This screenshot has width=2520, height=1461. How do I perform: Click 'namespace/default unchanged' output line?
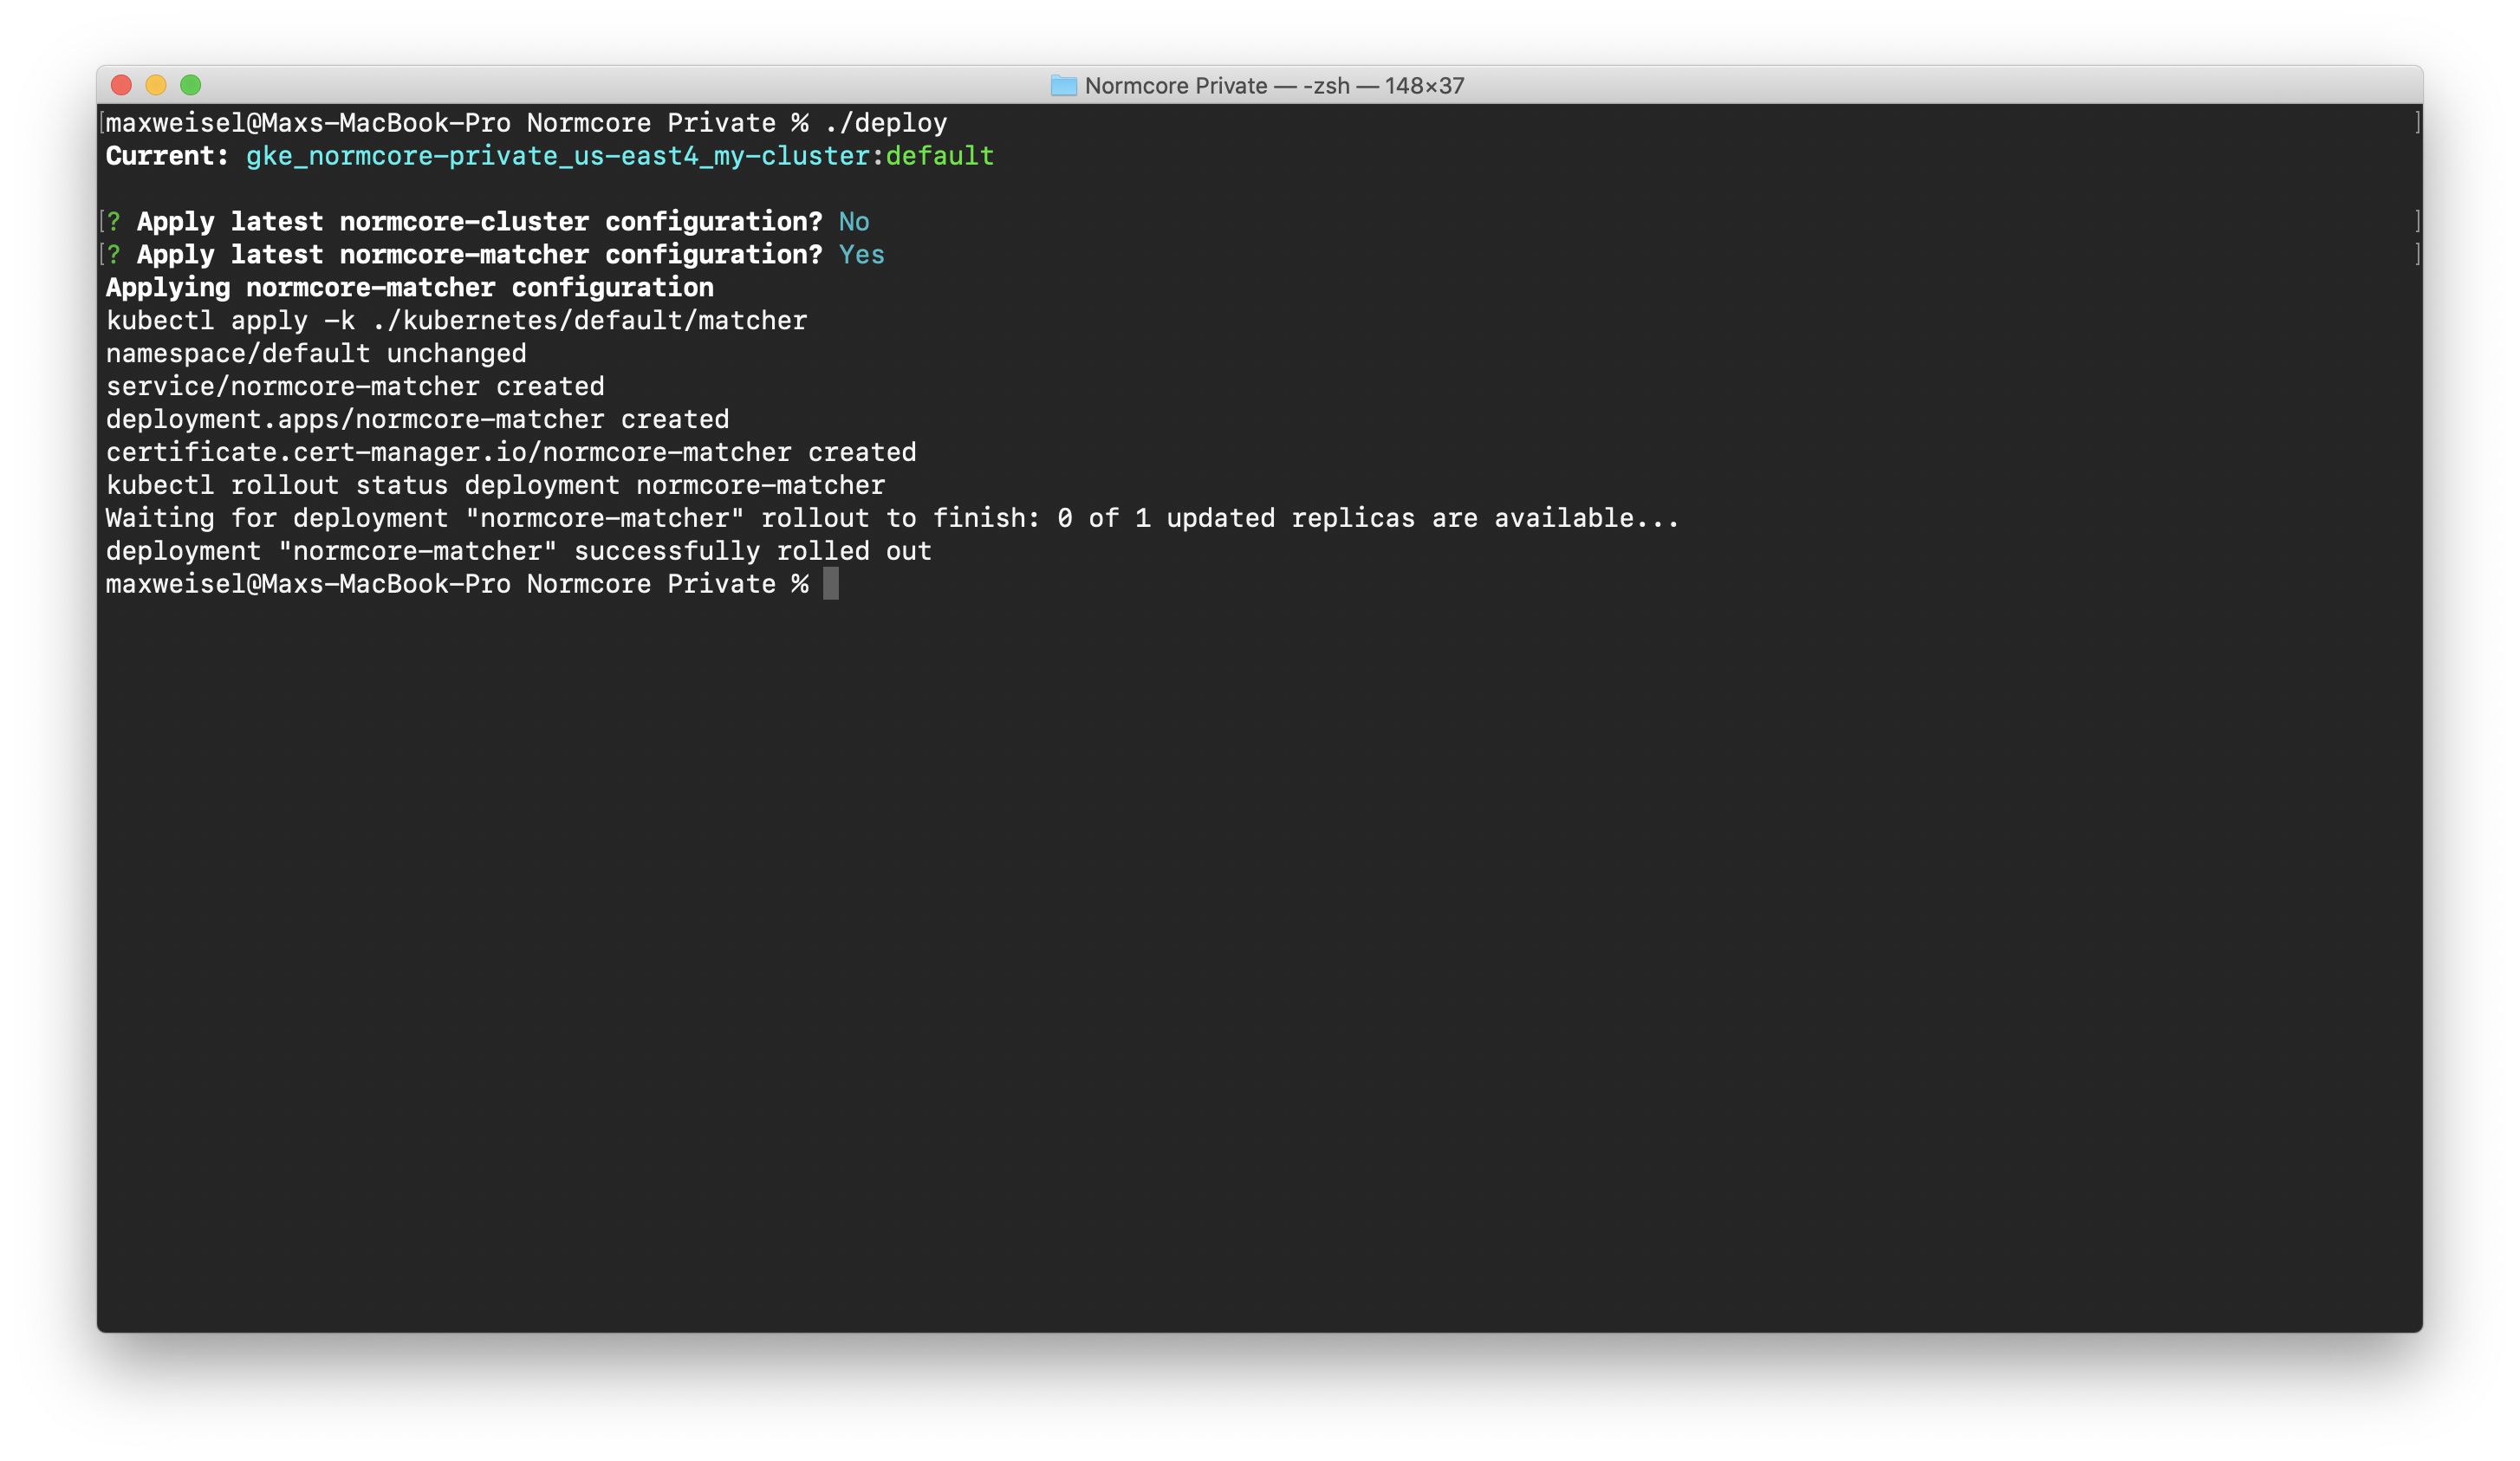(316, 354)
